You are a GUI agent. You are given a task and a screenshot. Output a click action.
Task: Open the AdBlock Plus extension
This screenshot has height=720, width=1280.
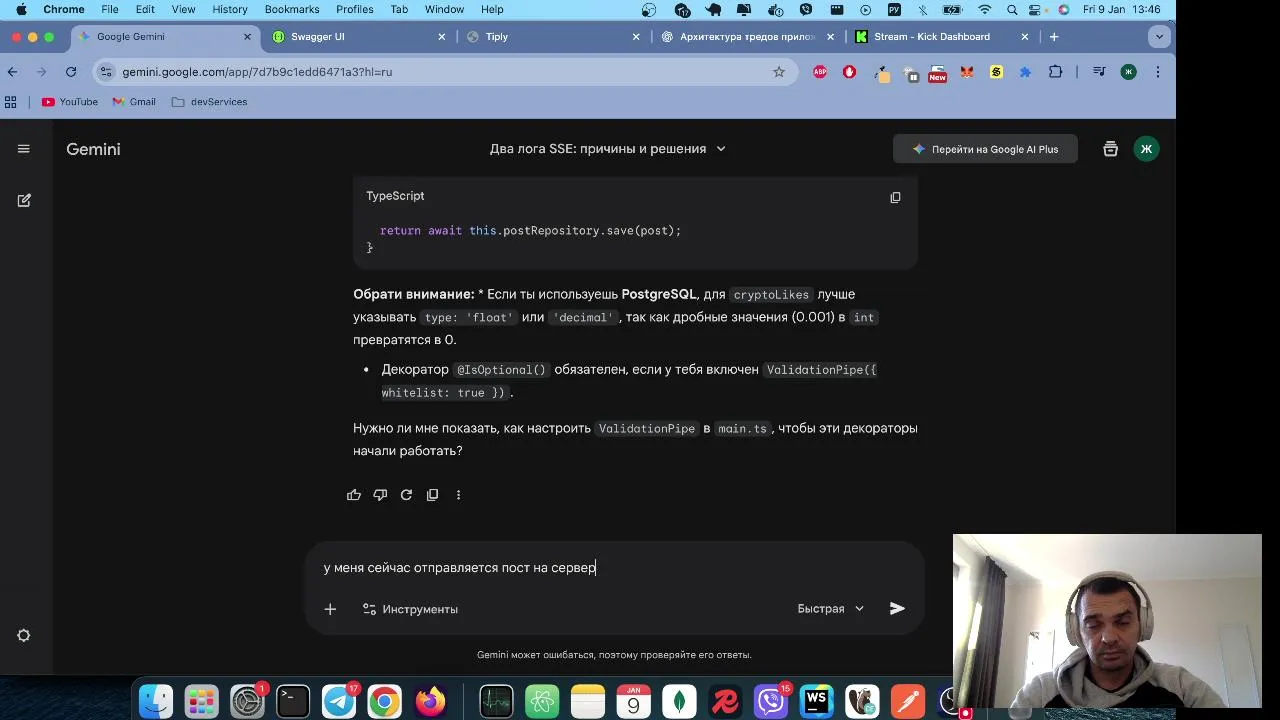(820, 72)
